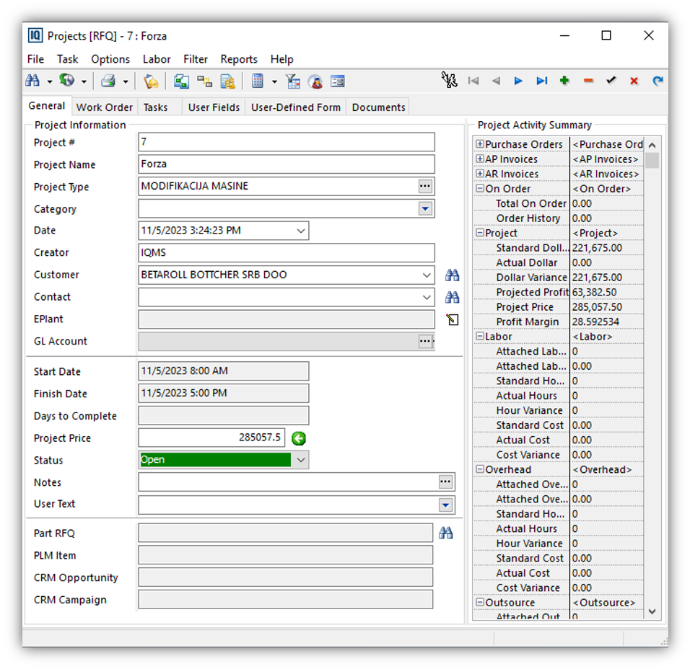Screen dimensions: 690x669
Task: Click ellipsis button next to Project Type
Action: click(425, 187)
